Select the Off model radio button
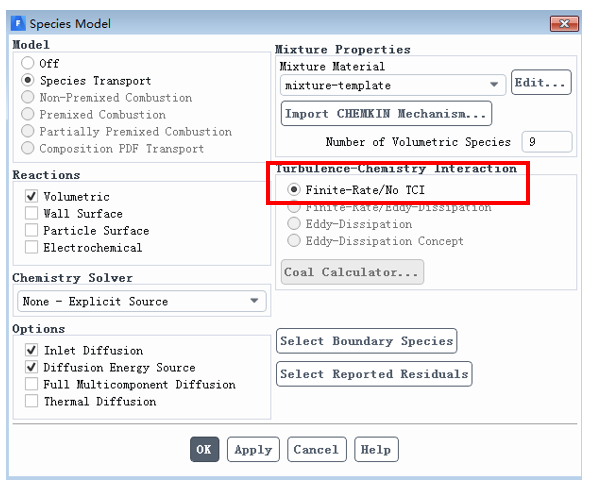Image resolution: width=596 pixels, height=488 pixels. [x=28, y=63]
